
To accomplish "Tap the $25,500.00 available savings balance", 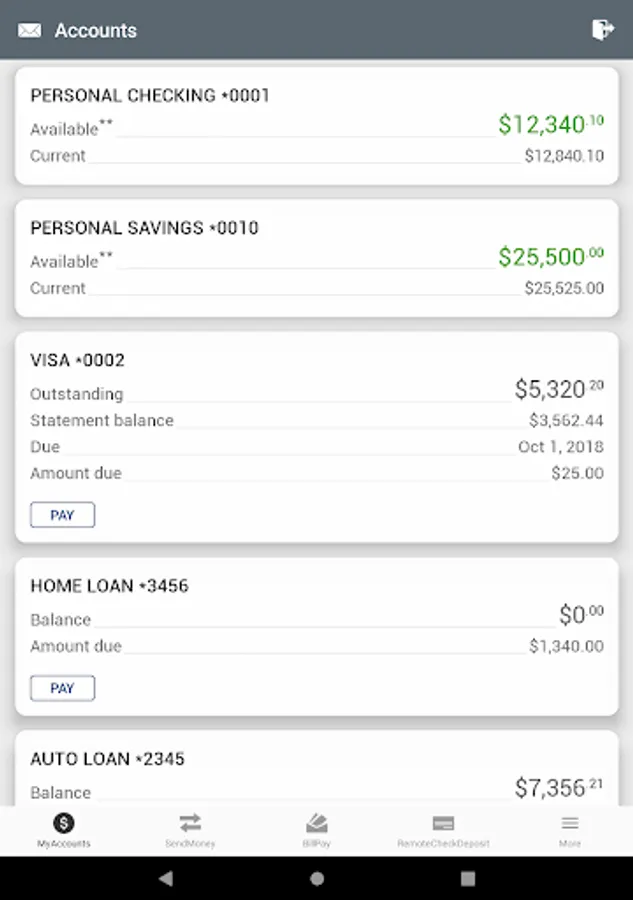I will coord(550,257).
